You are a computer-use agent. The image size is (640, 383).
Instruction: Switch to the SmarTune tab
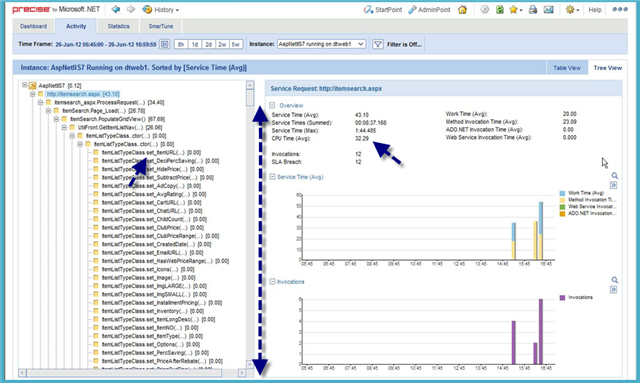[x=161, y=26]
